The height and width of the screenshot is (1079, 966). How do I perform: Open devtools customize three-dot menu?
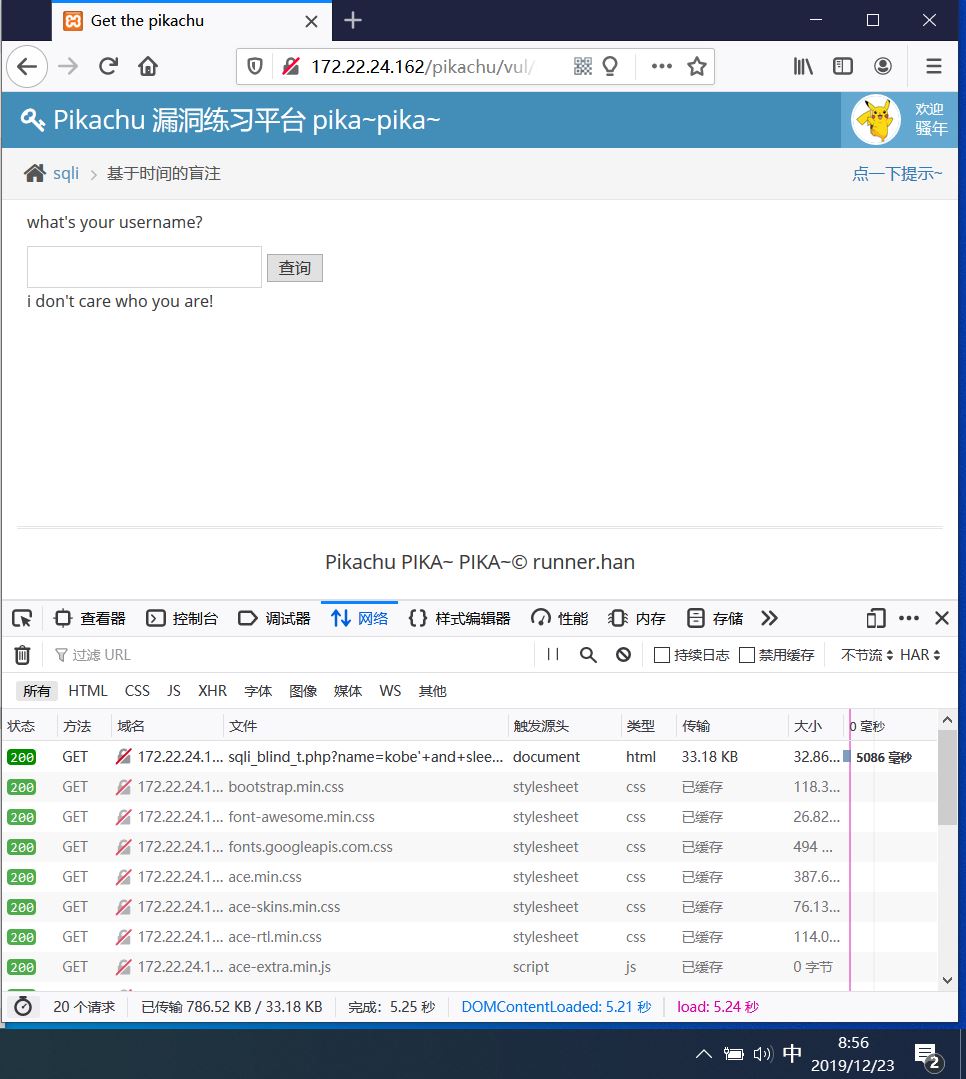(909, 619)
